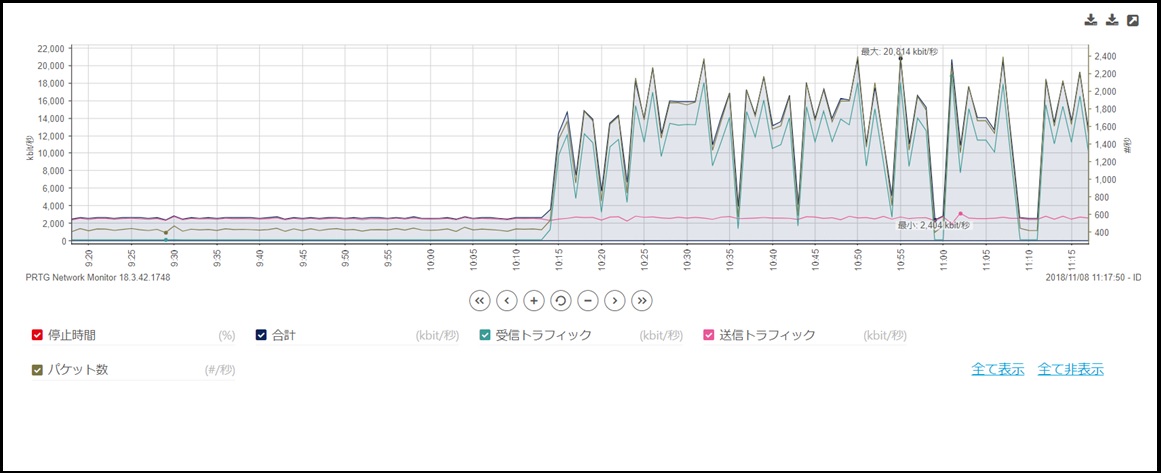Step forward with single right arrow button
Viewport: 1161px width, 473px height.
615,301
